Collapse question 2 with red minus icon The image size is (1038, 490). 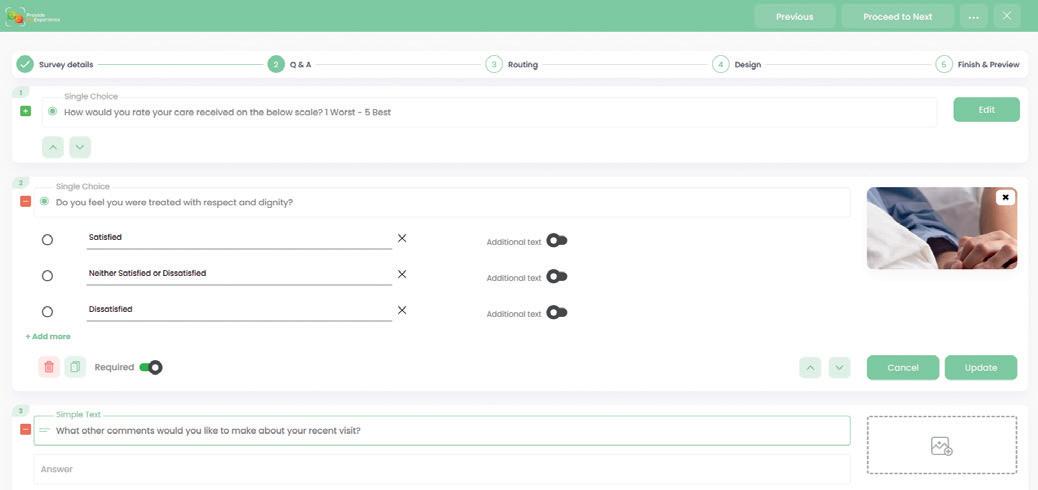(x=25, y=201)
